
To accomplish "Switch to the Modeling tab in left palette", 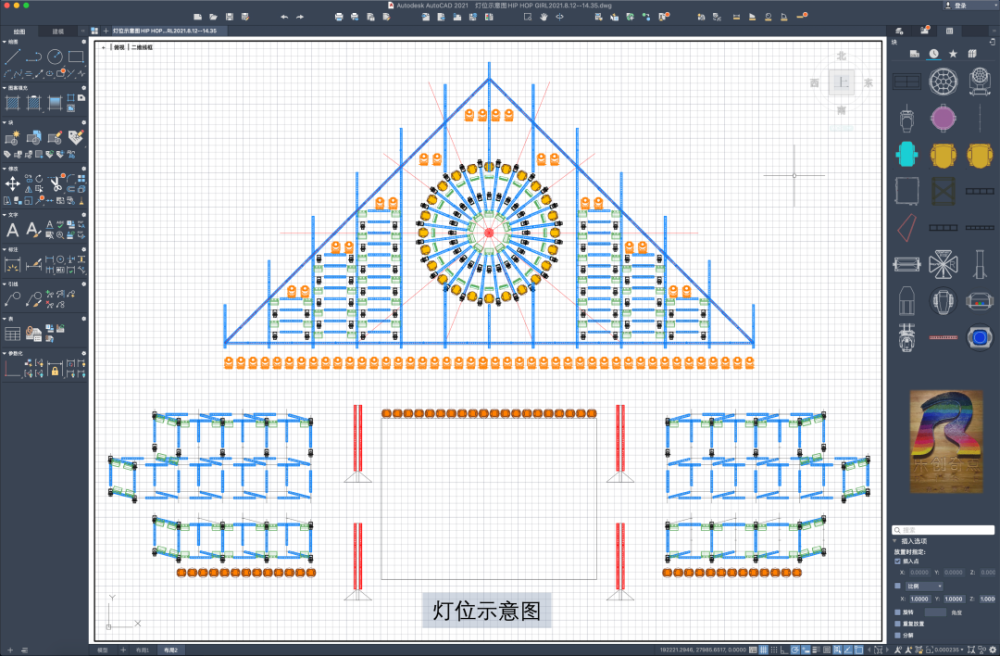I will [x=58, y=31].
